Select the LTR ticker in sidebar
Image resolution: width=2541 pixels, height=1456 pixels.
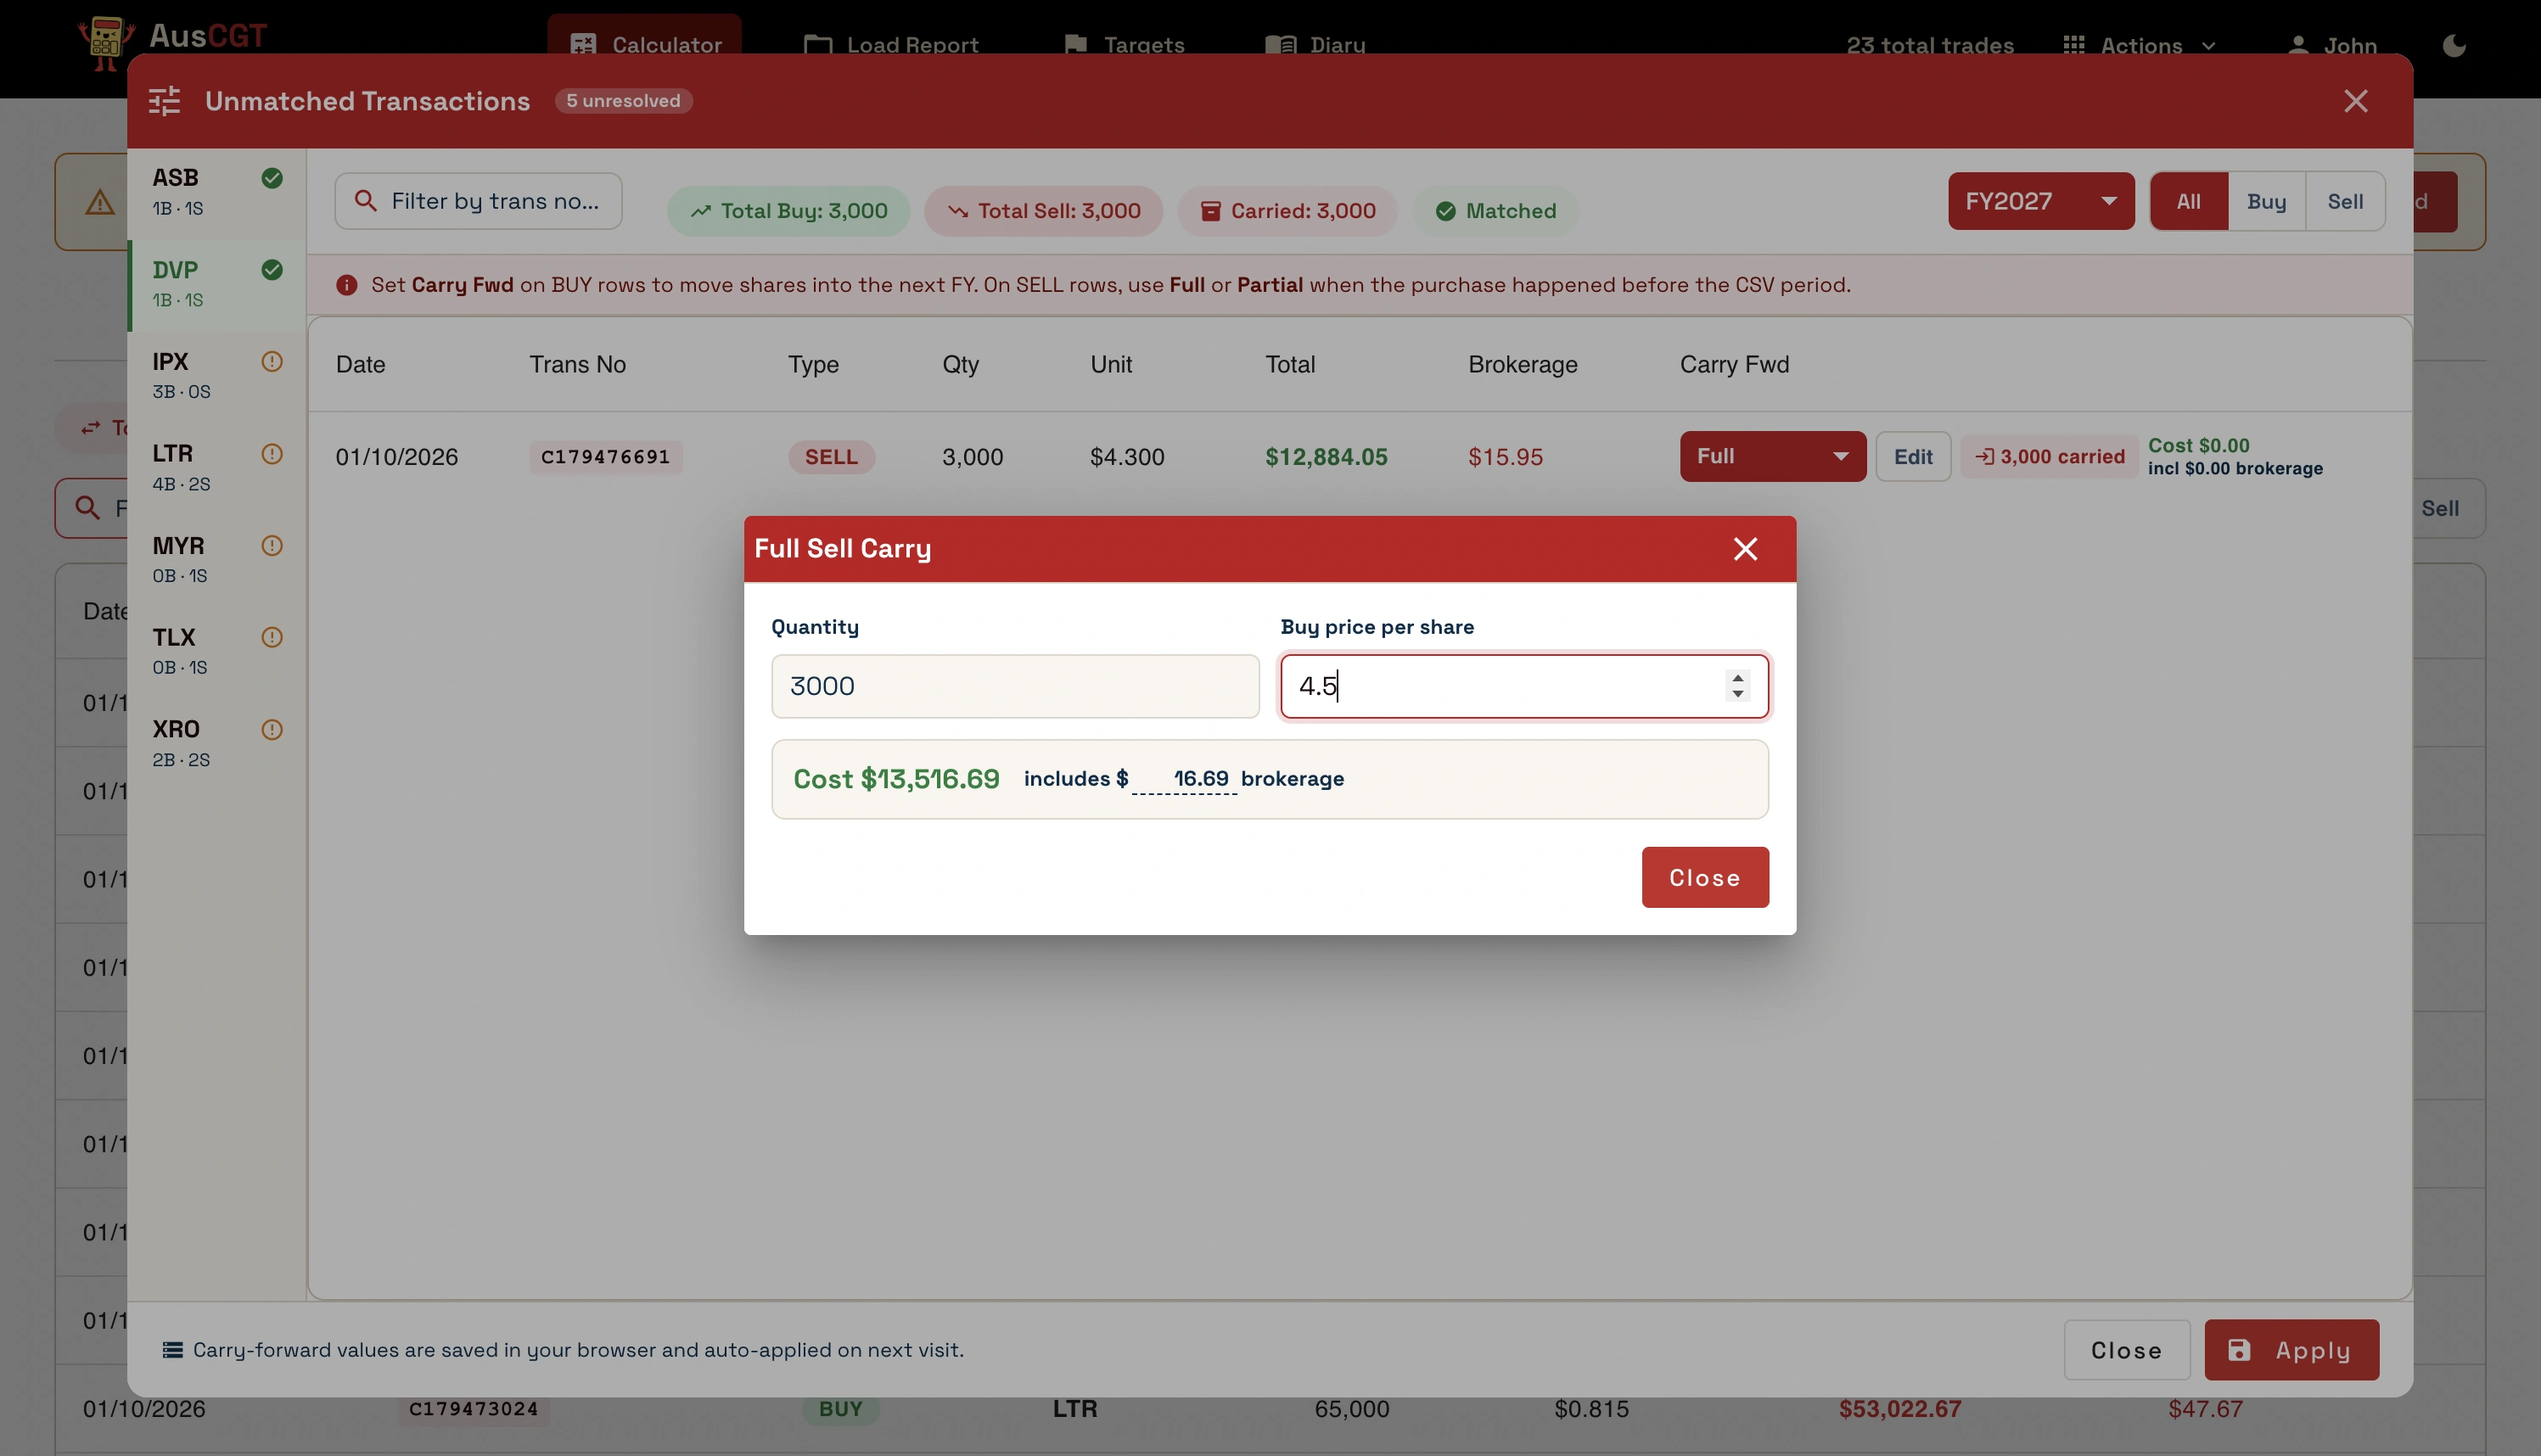(x=217, y=468)
